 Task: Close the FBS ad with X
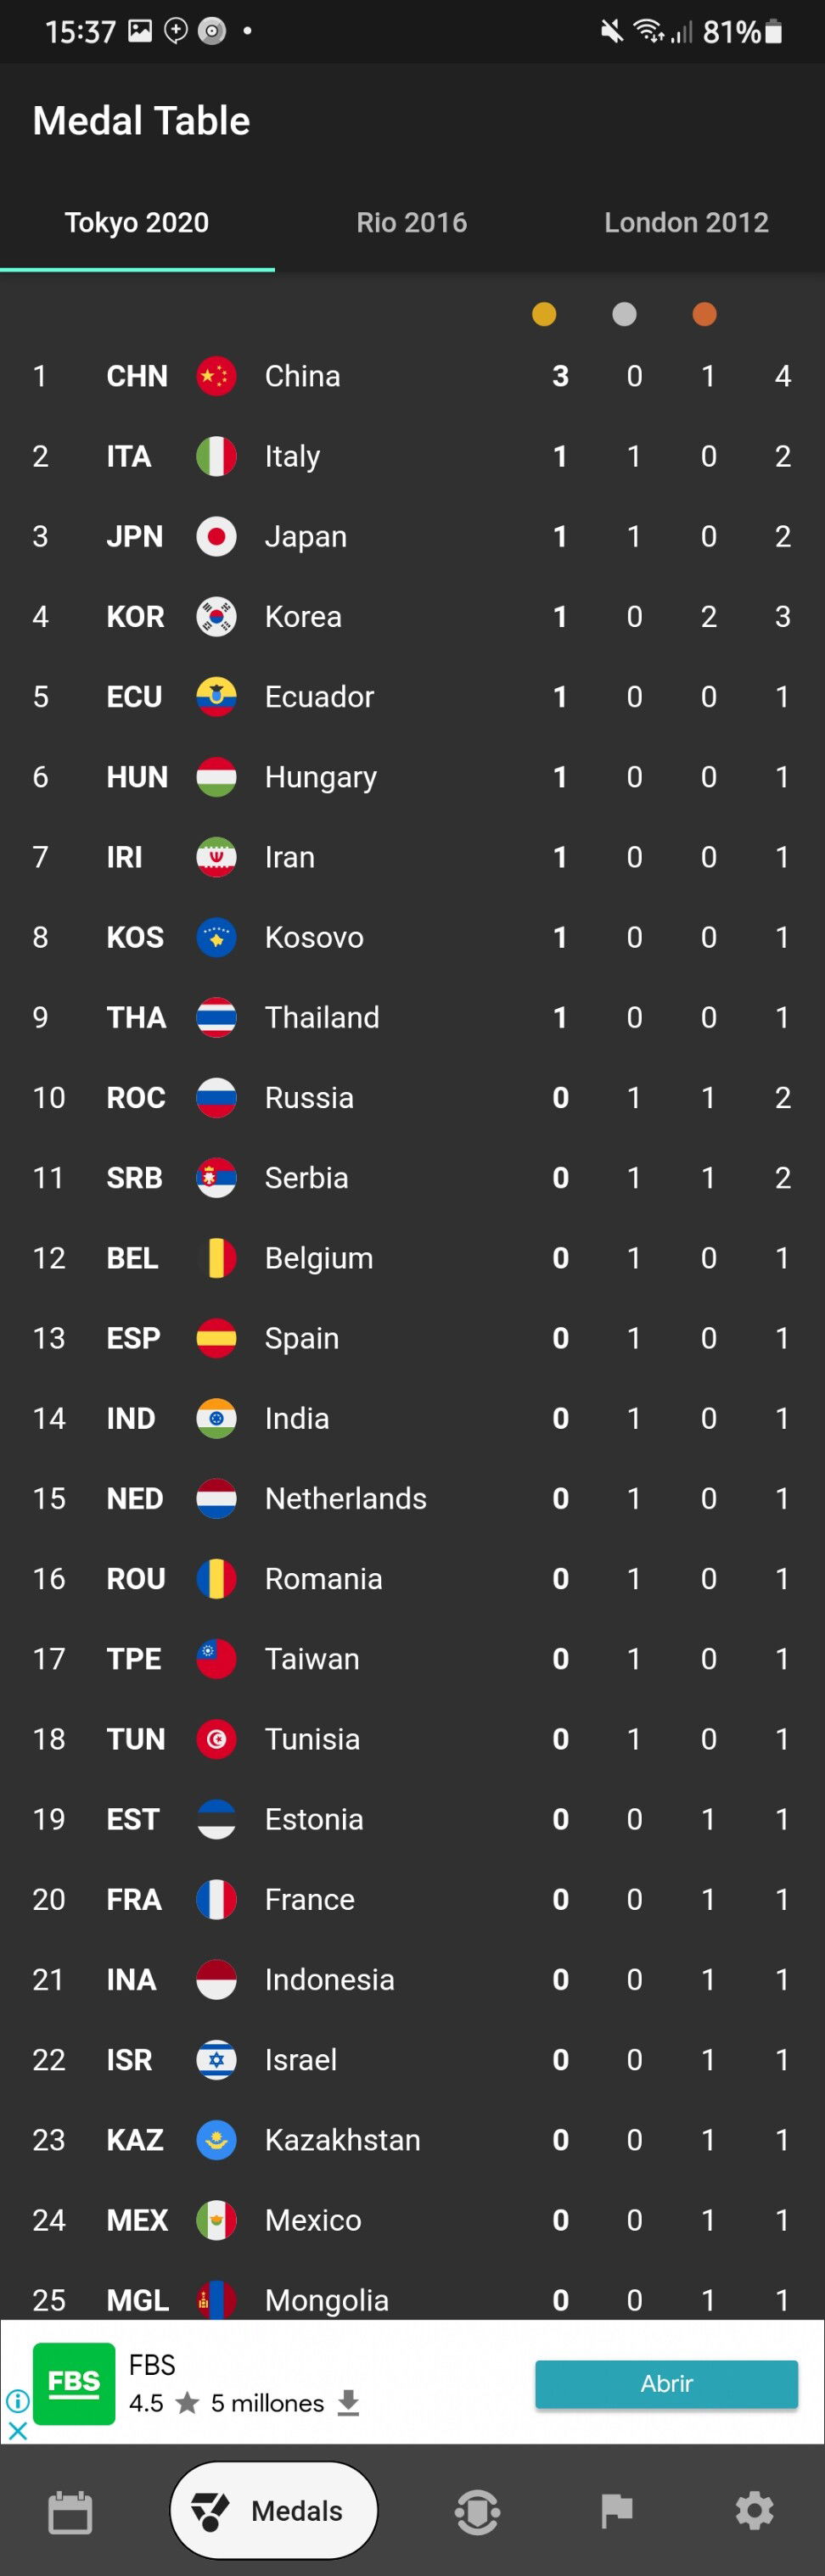point(17,2430)
